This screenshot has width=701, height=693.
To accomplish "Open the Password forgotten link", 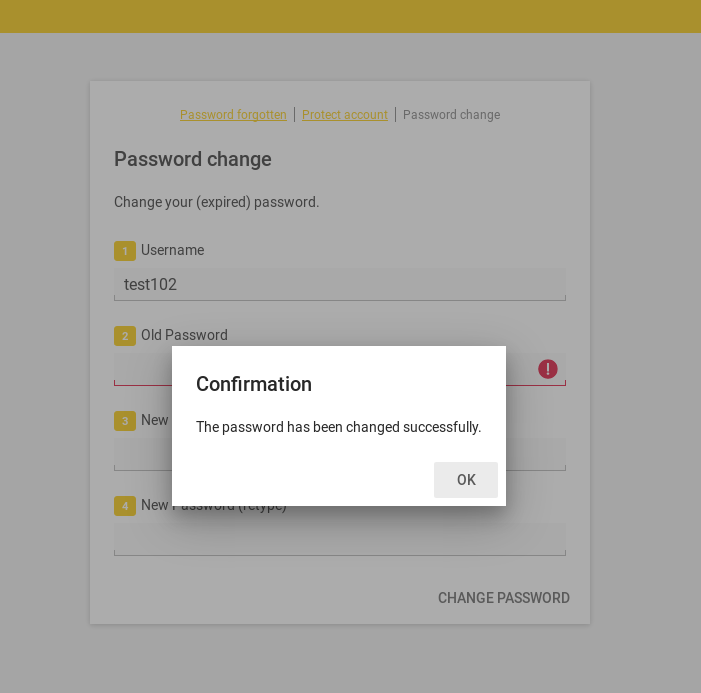I will (233, 115).
